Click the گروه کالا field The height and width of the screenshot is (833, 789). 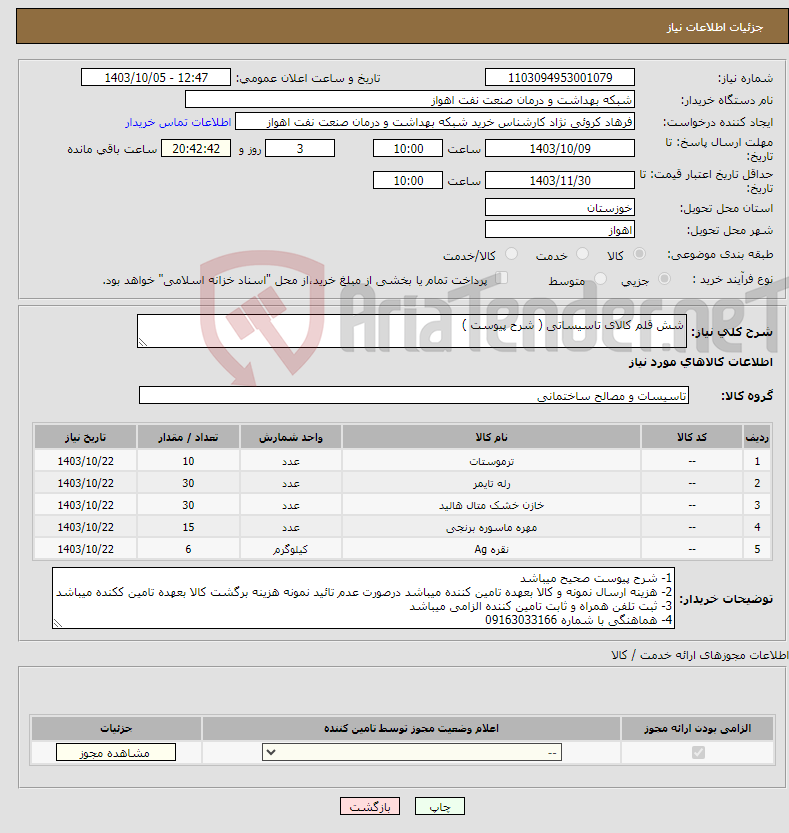tap(414, 396)
